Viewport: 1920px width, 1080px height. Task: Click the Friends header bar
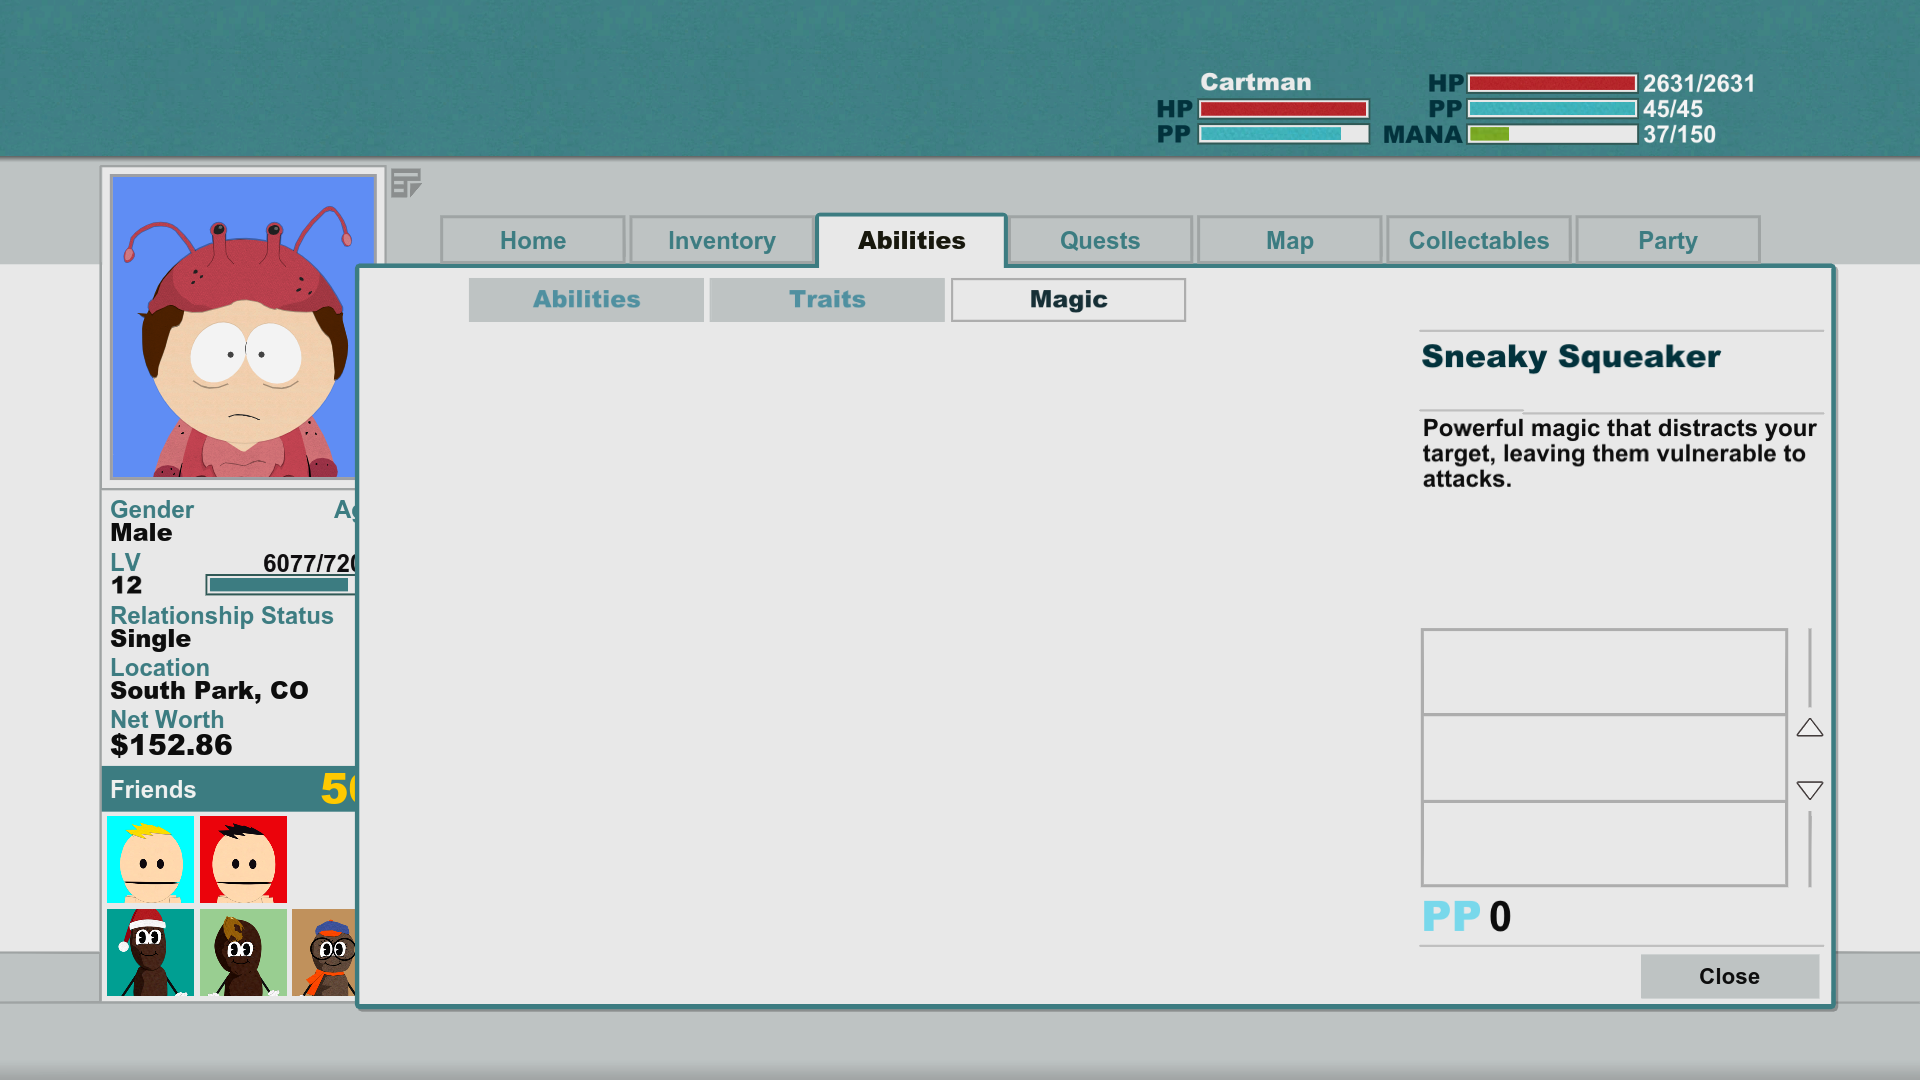click(229, 789)
